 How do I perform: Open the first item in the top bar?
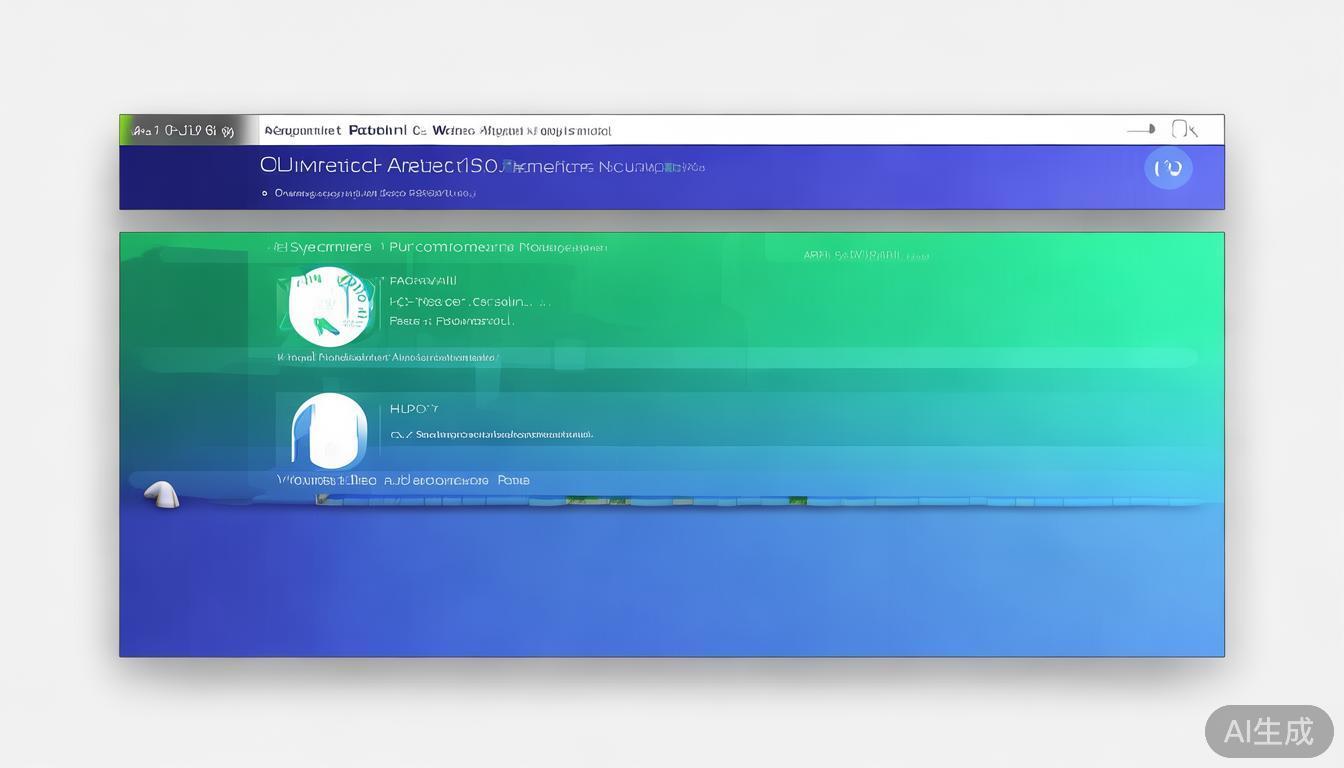pyautogui.click(x=302, y=130)
